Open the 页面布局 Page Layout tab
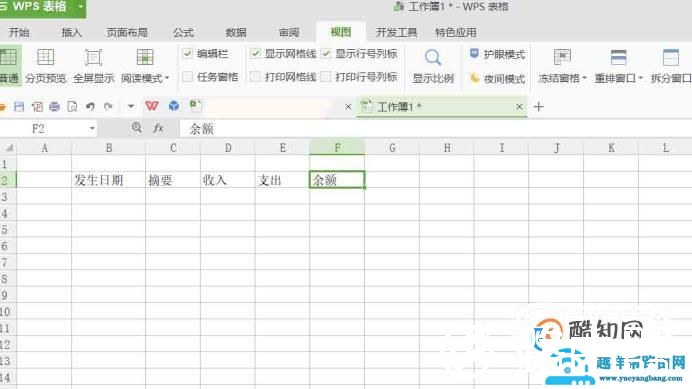 [x=127, y=32]
